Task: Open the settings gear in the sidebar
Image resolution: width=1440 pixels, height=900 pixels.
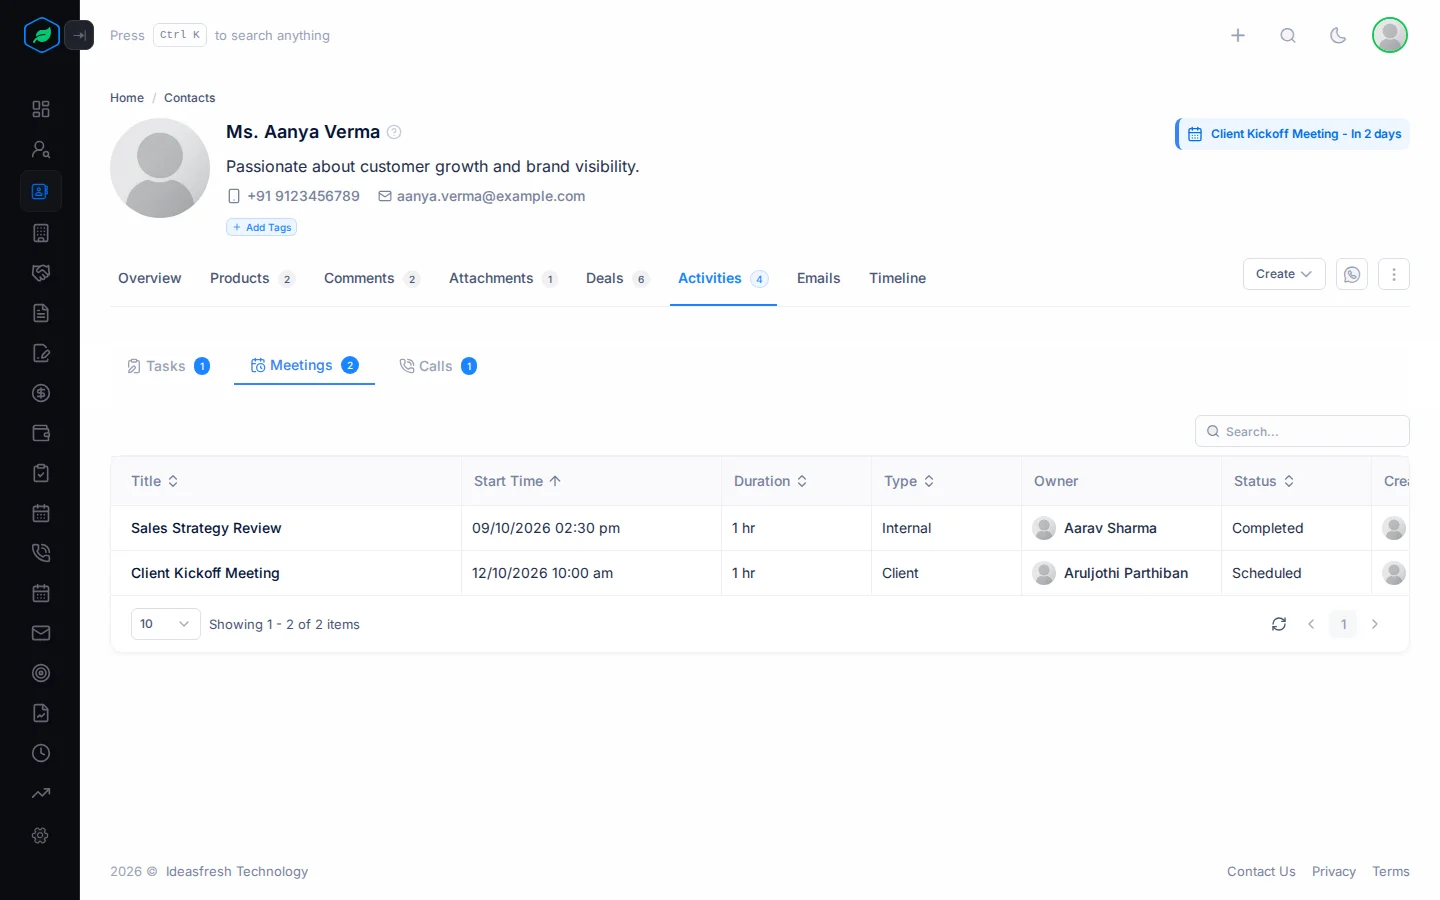Action: (x=41, y=835)
